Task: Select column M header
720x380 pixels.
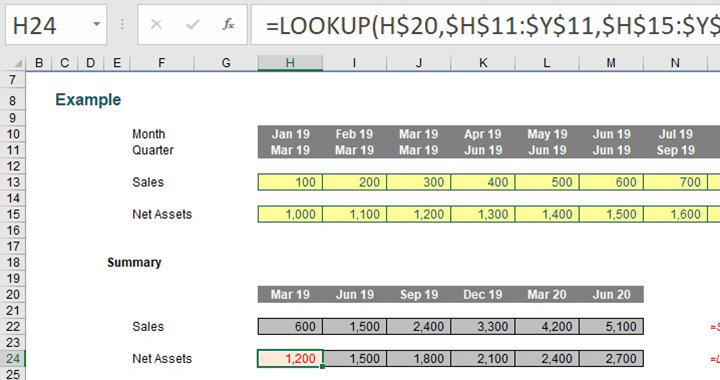Action: [612, 63]
